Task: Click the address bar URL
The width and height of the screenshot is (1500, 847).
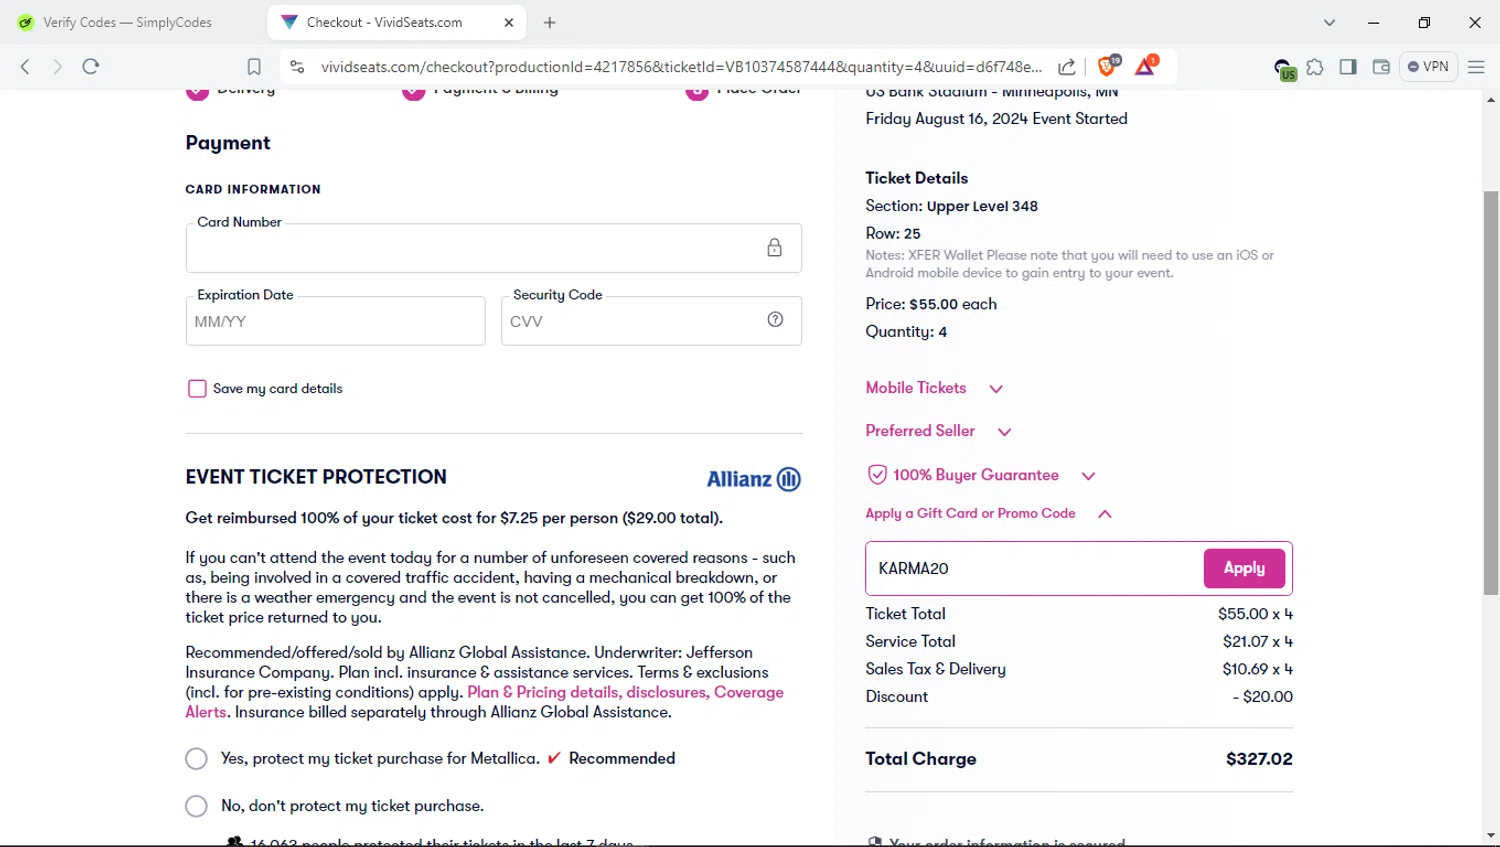Action: pyautogui.click(x=680, y=67)
